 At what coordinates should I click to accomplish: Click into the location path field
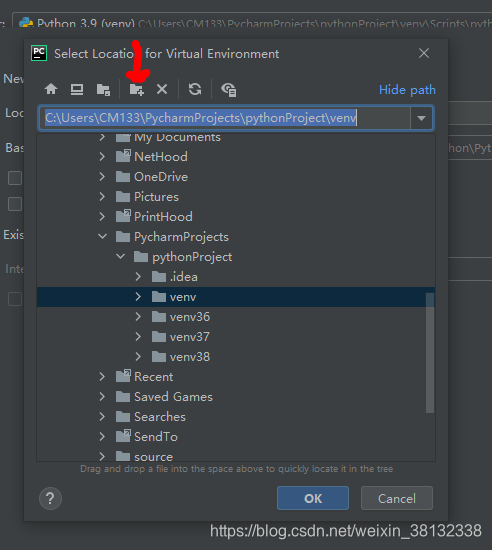coord(224,118)
